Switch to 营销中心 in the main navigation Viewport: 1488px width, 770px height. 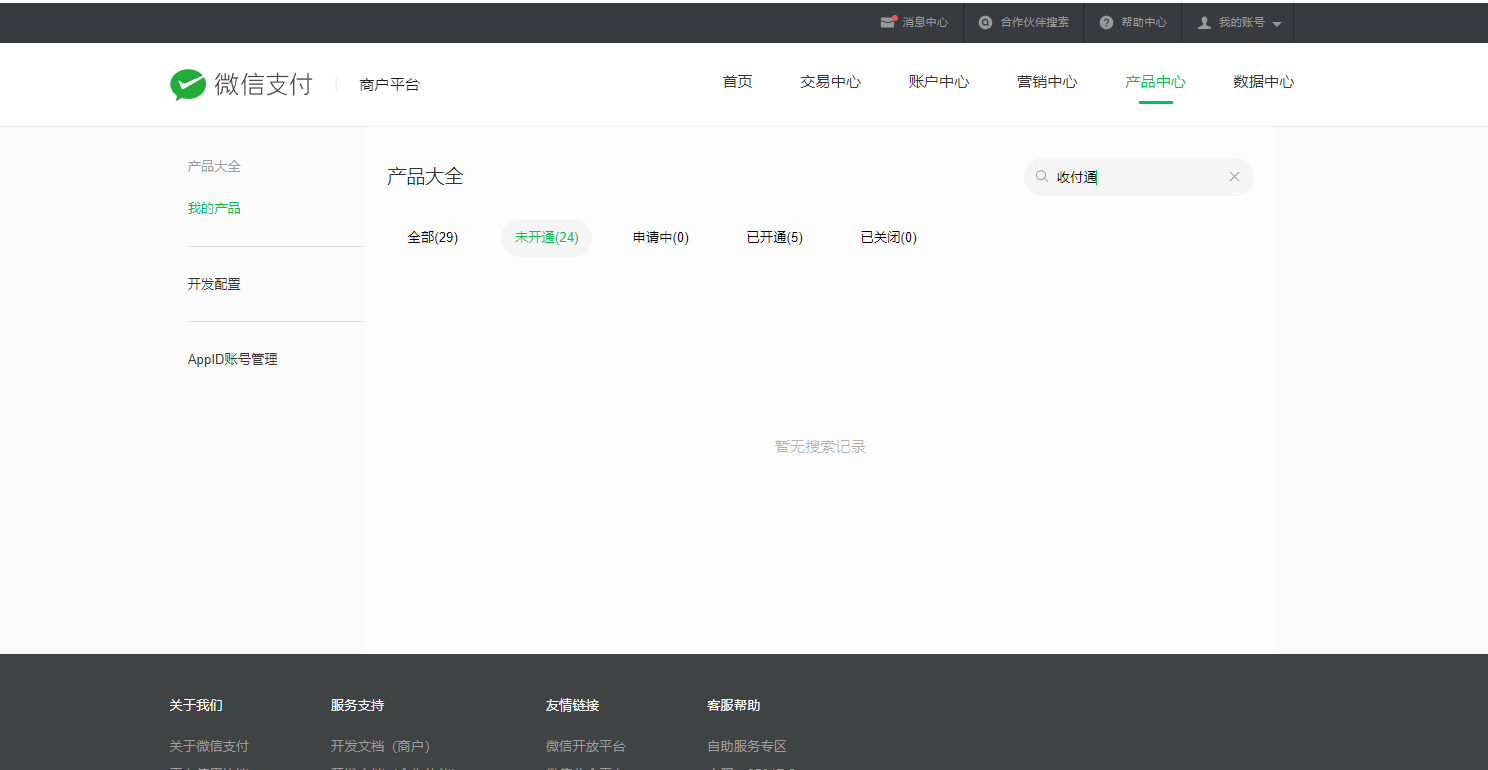coord(1047,82)
